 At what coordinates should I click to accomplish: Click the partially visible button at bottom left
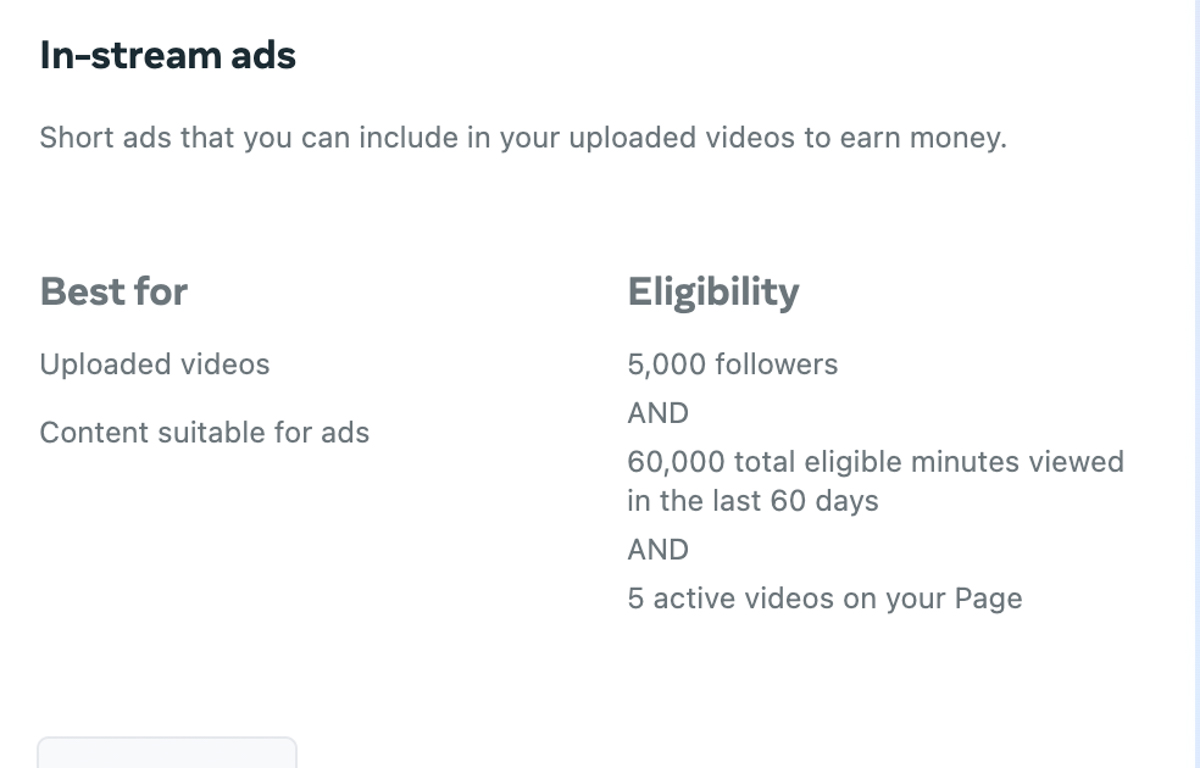167,752
